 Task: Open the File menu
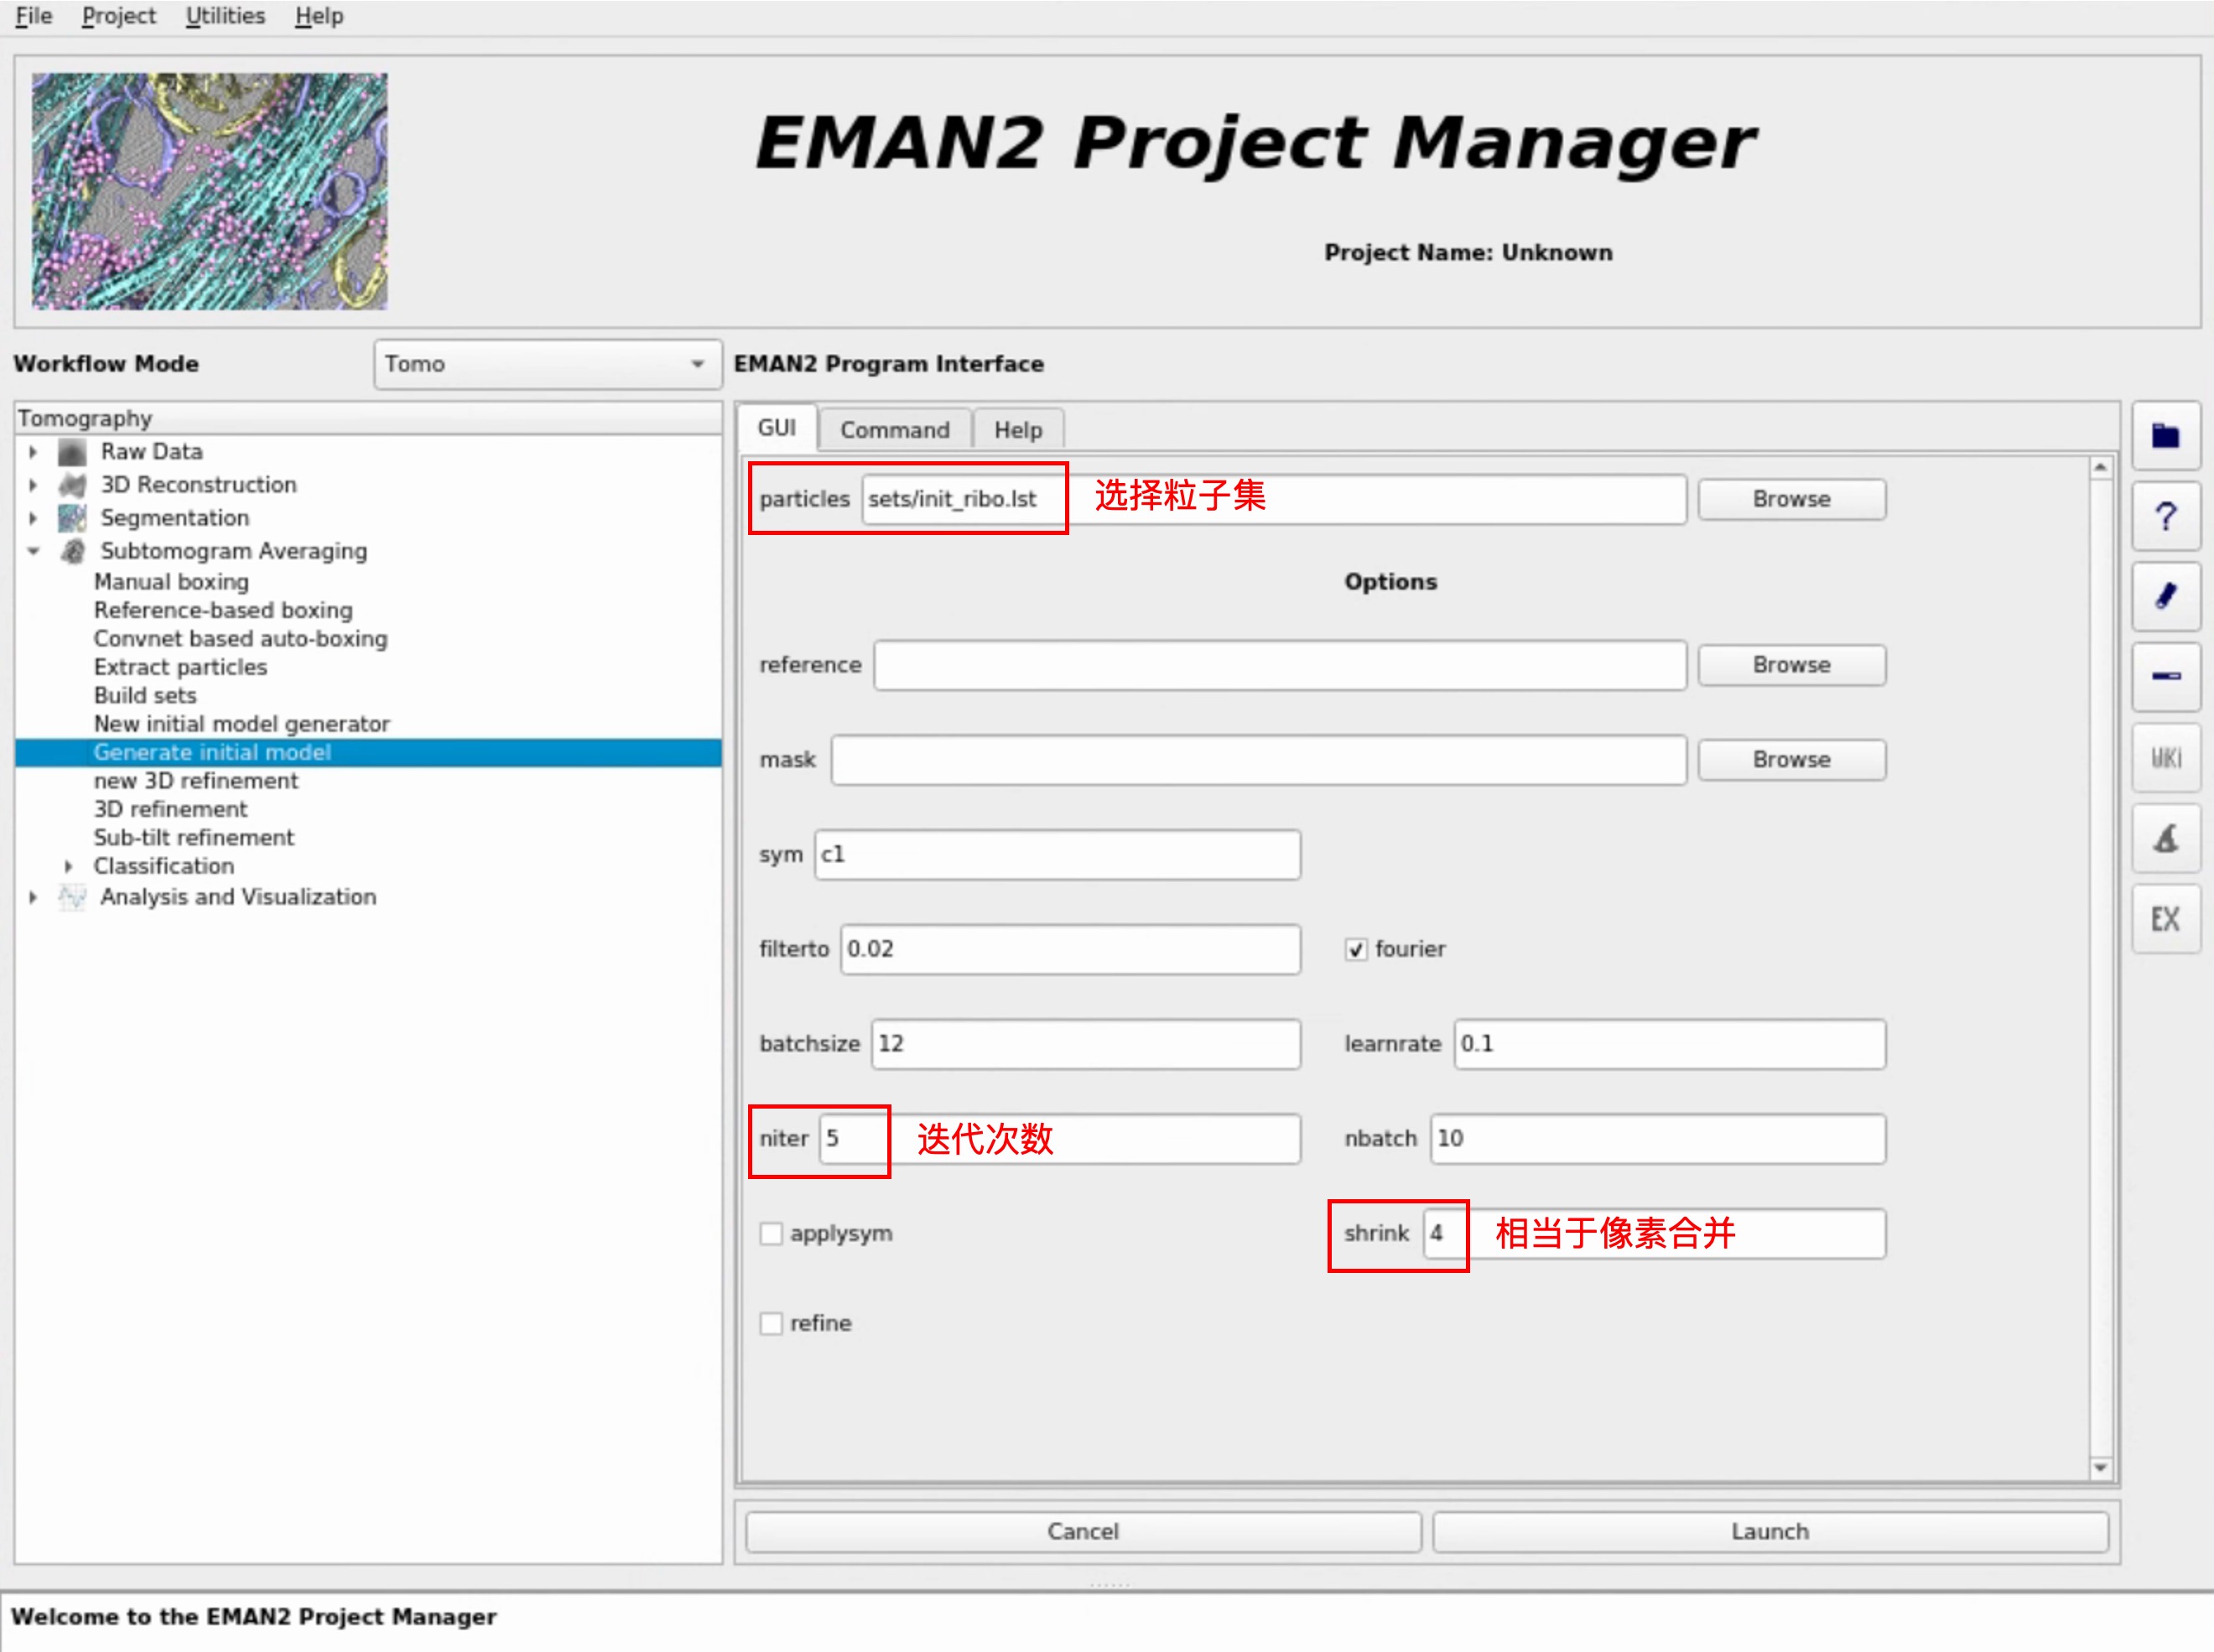pos(34,16)
